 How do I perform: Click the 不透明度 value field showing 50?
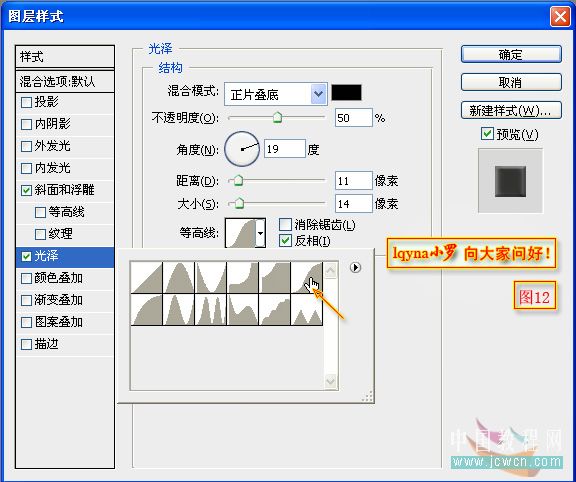point(353,118)
